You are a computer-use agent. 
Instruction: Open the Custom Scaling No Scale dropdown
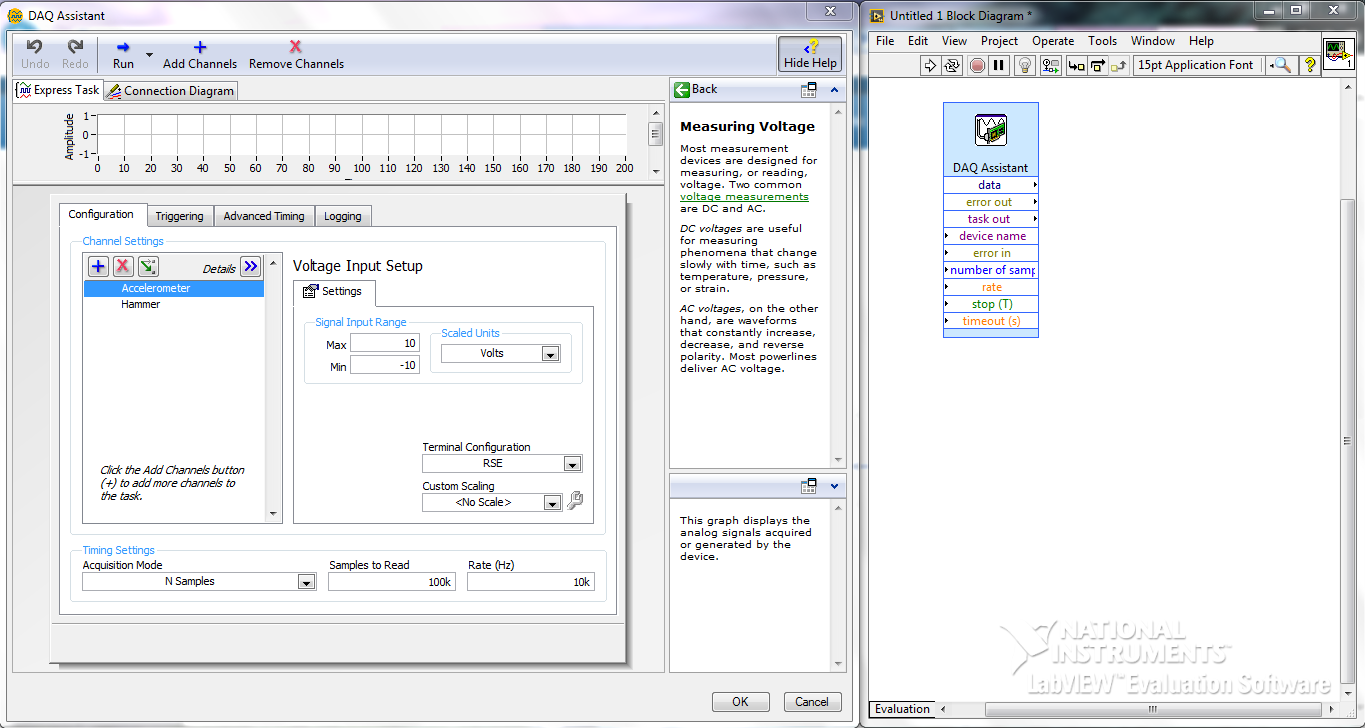click(552, 503)
